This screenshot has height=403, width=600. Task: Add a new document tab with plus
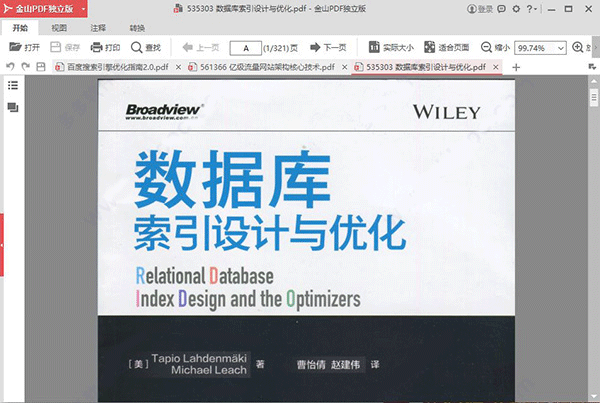pos(516,67)
